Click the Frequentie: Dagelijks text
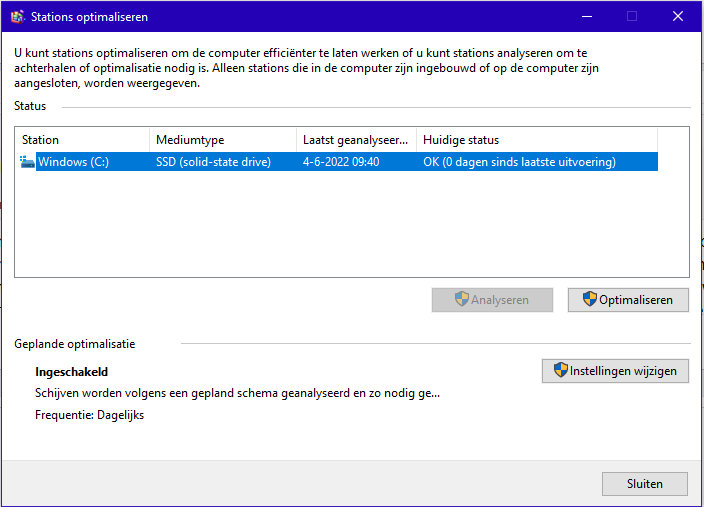The image size is (704, 507). (x=89, y=415)
